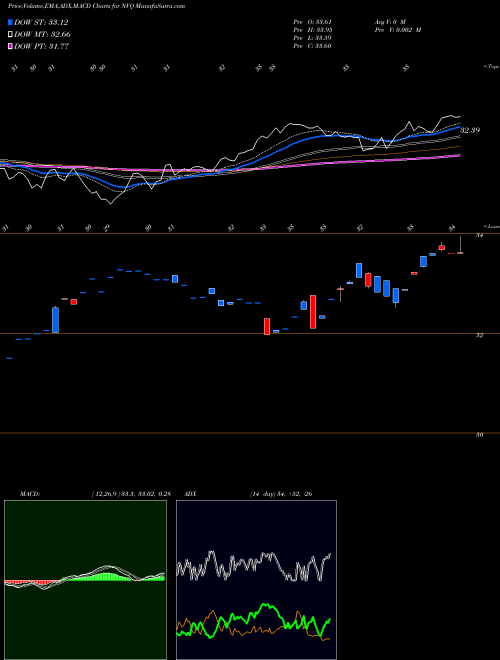Select the 'DOW MT: 32.66' legend text
The image size is (500, 660).
pos(42,35)
